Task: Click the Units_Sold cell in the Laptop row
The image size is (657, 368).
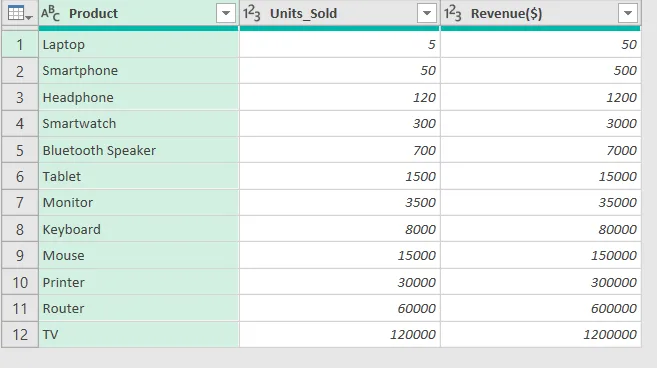Action: (x=340, y=44)
